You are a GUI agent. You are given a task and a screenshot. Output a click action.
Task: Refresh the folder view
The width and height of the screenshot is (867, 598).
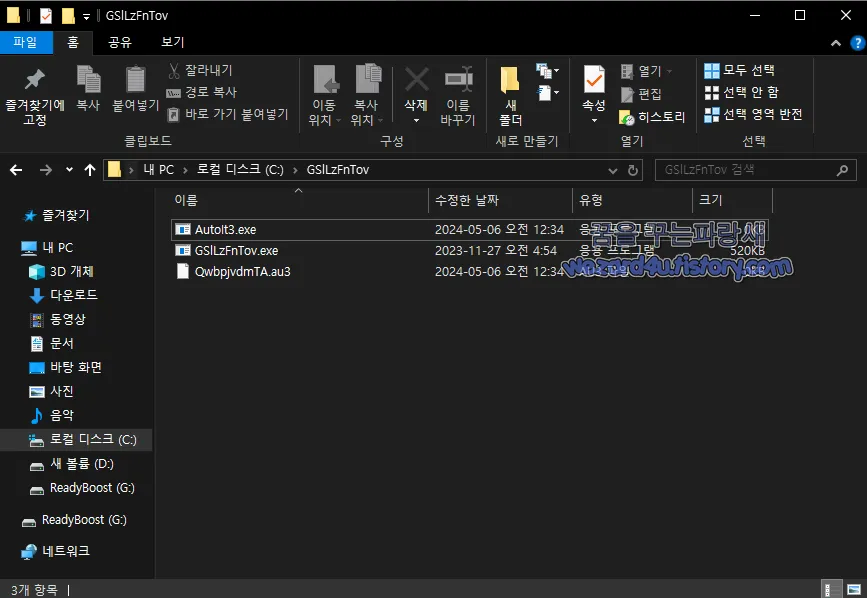pos(633,171)
